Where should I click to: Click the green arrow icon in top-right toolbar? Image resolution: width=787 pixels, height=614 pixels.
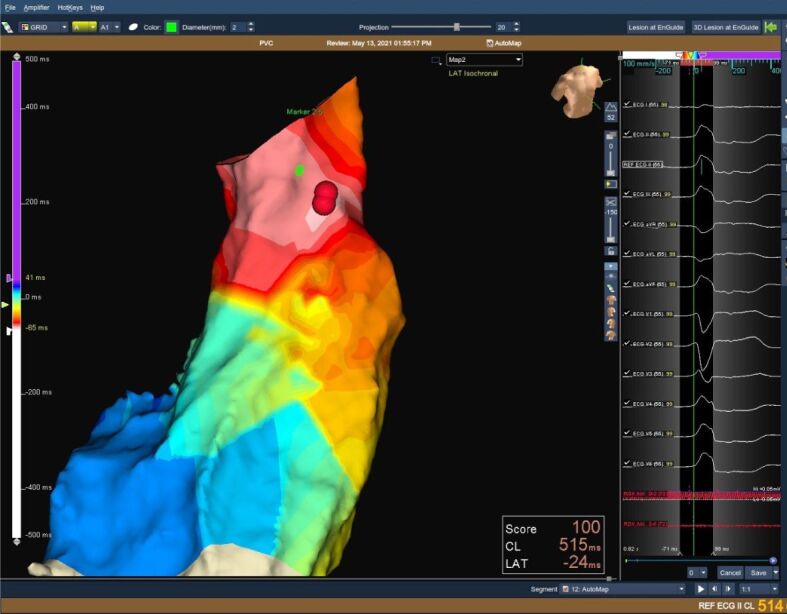click(x=770, y=27)
